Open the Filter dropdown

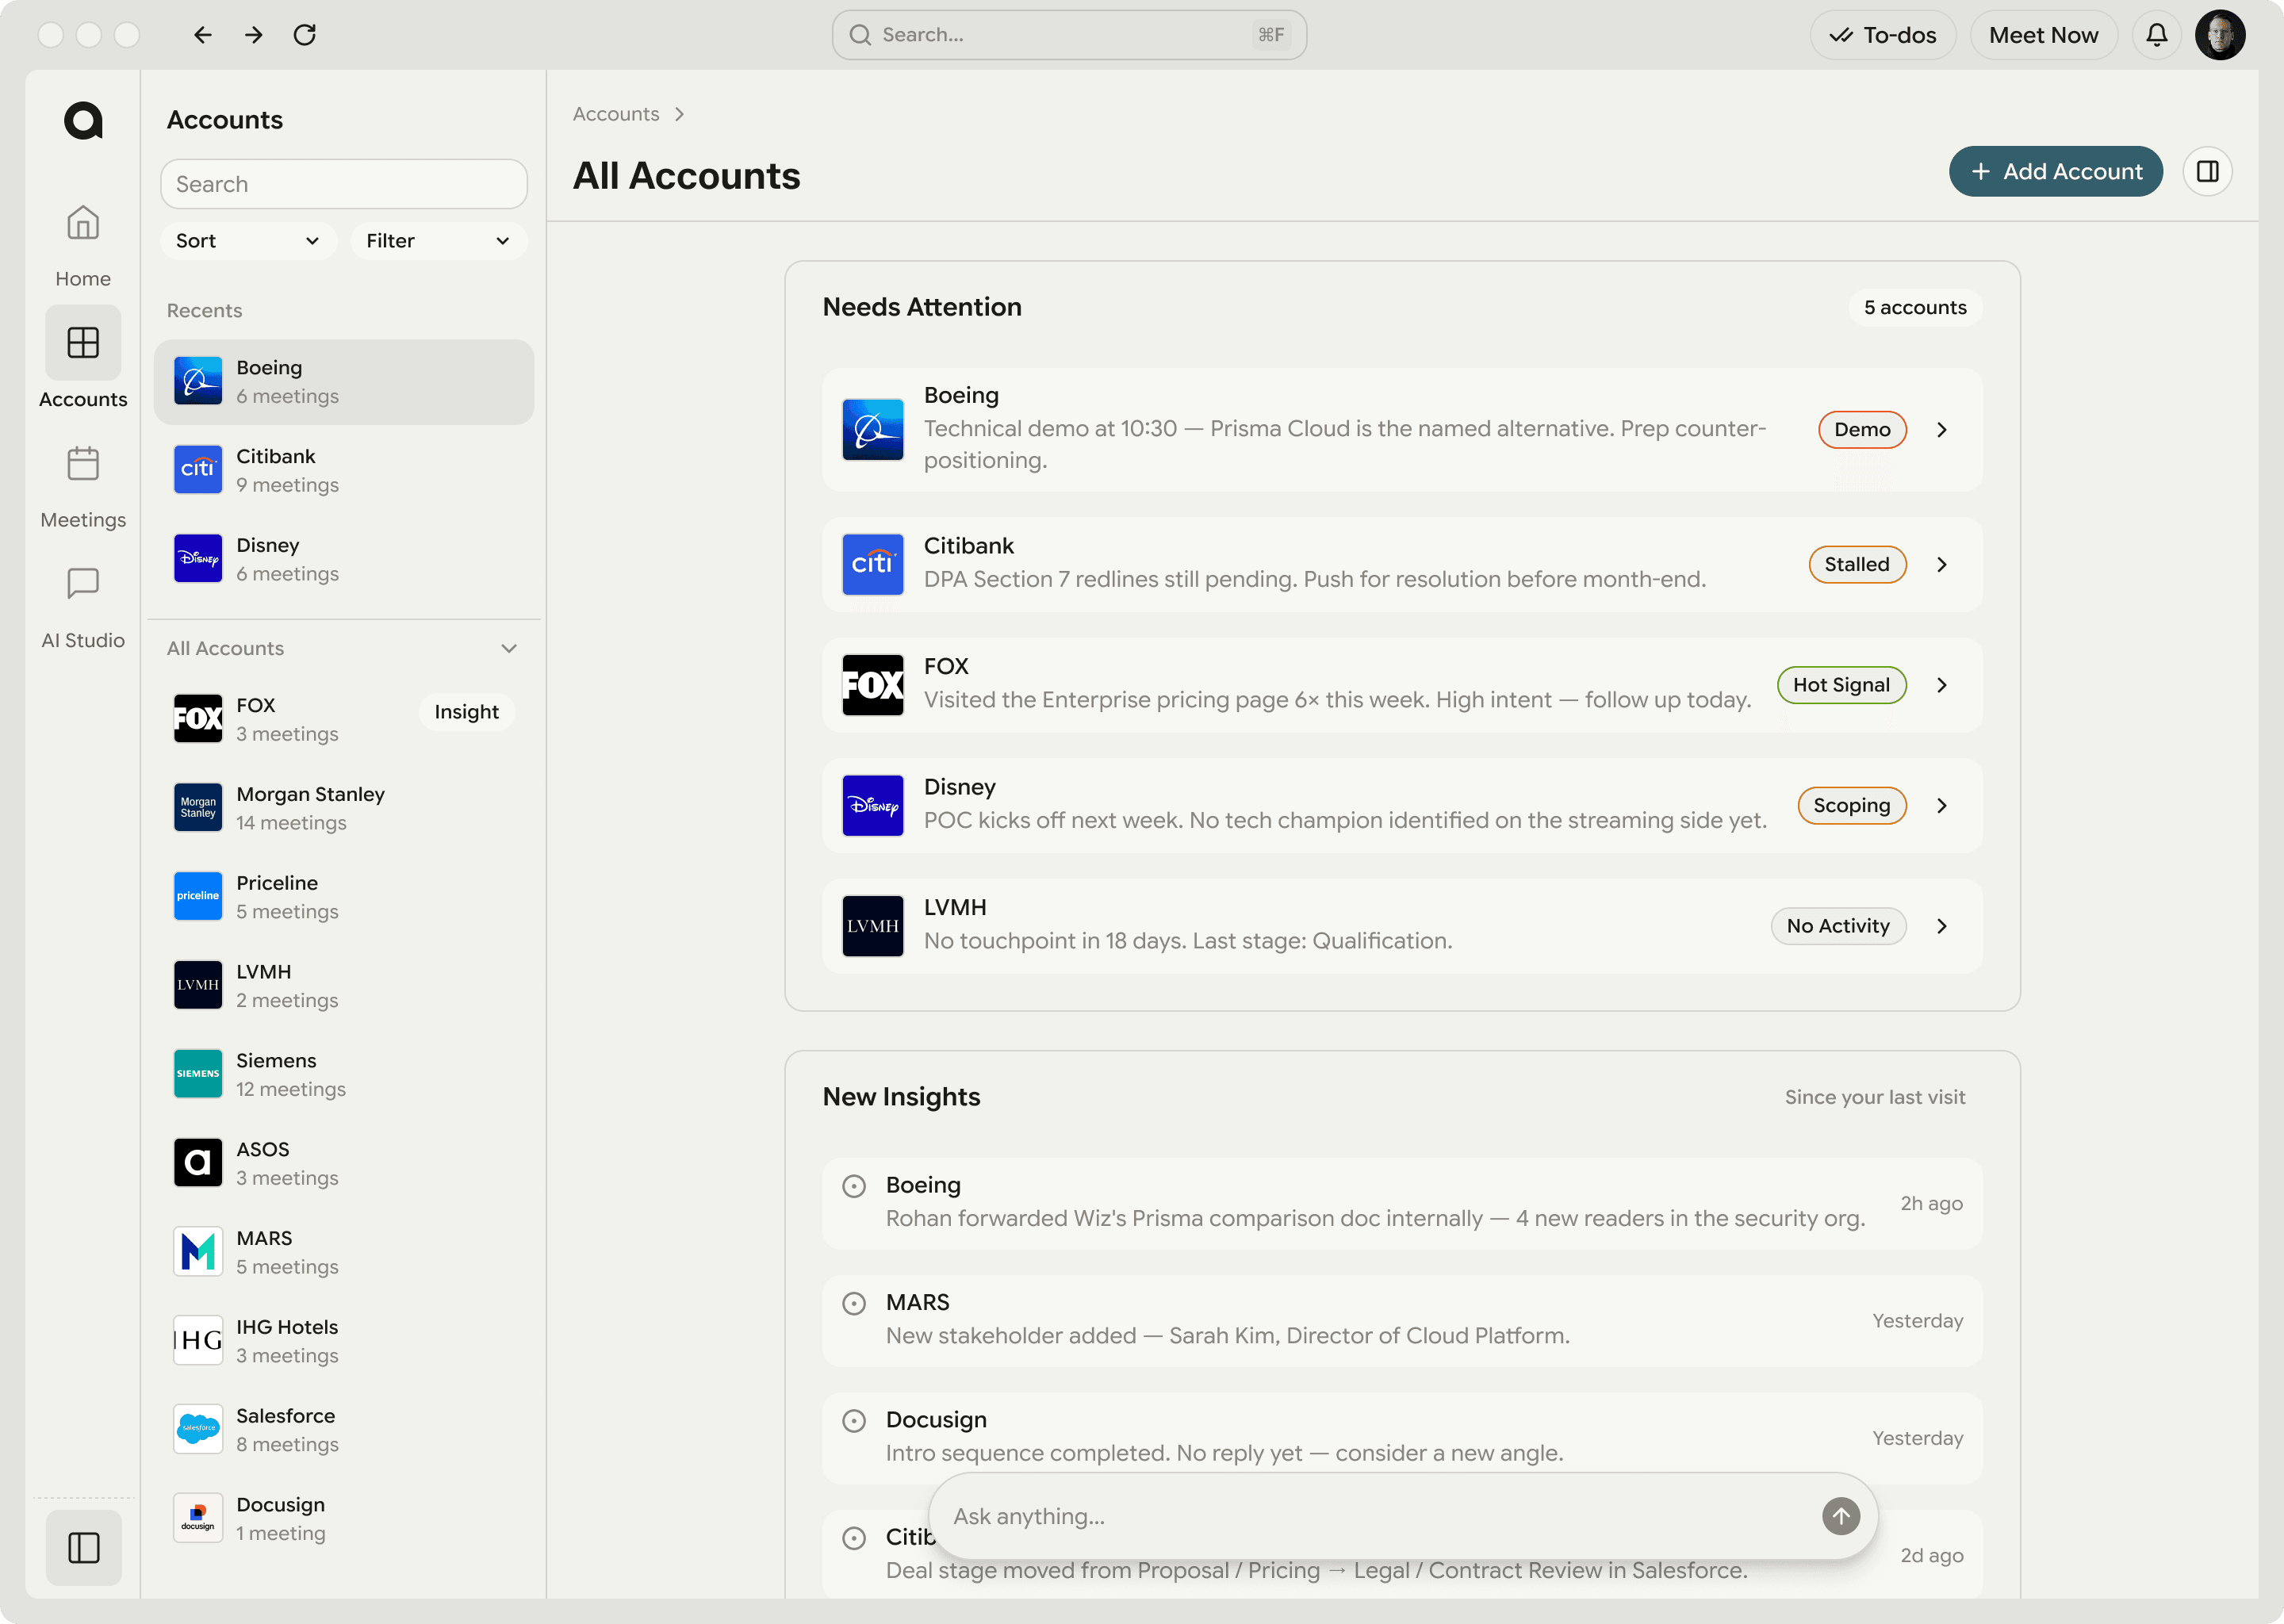(x=438, y=240)
